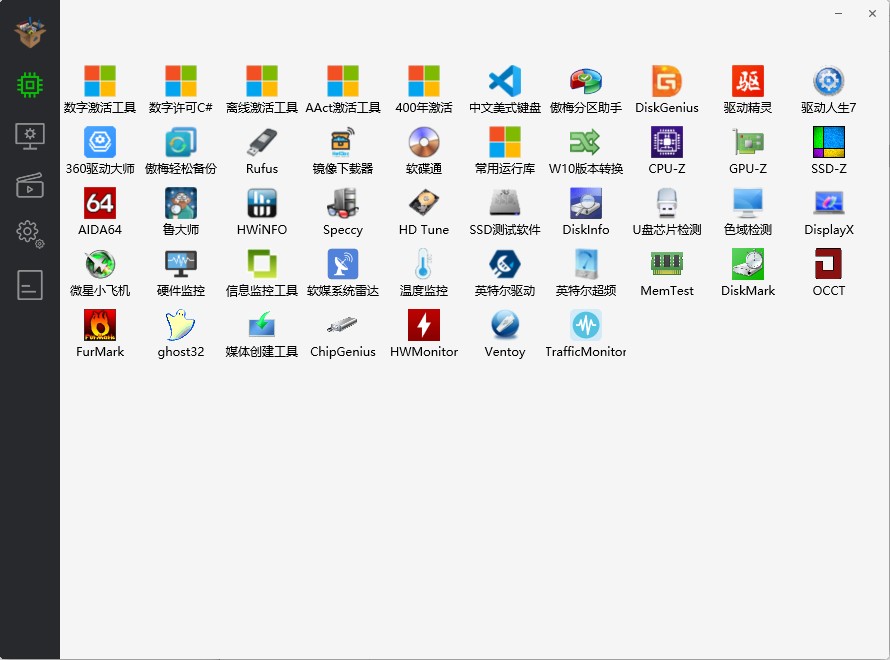890x660 pixels.
Task: Launch 信息监控工具
Action: (x=262, y=273)
